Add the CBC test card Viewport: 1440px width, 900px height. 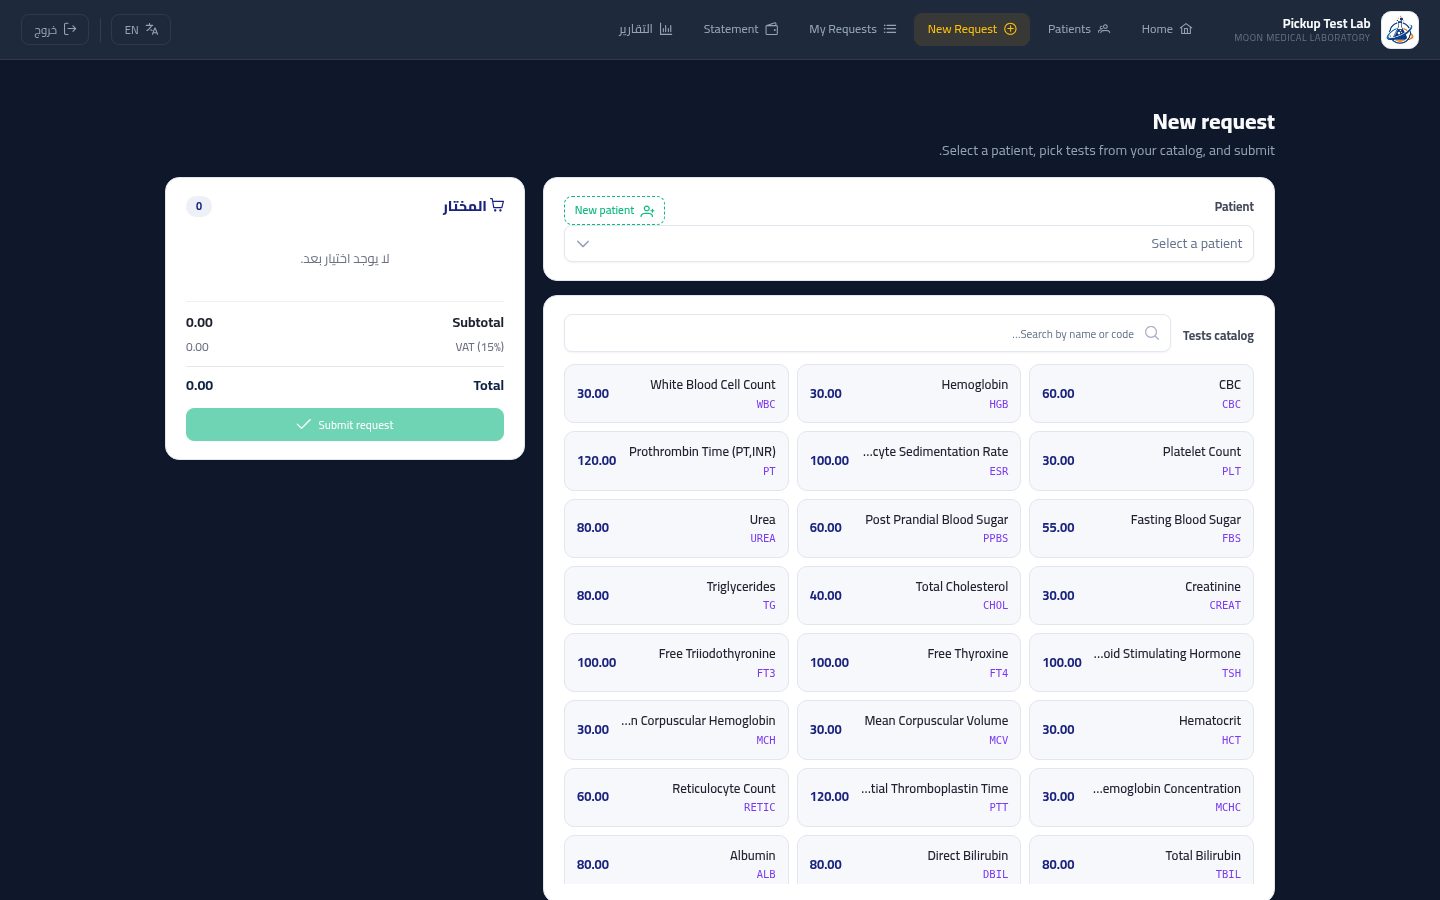[1141, 393]
